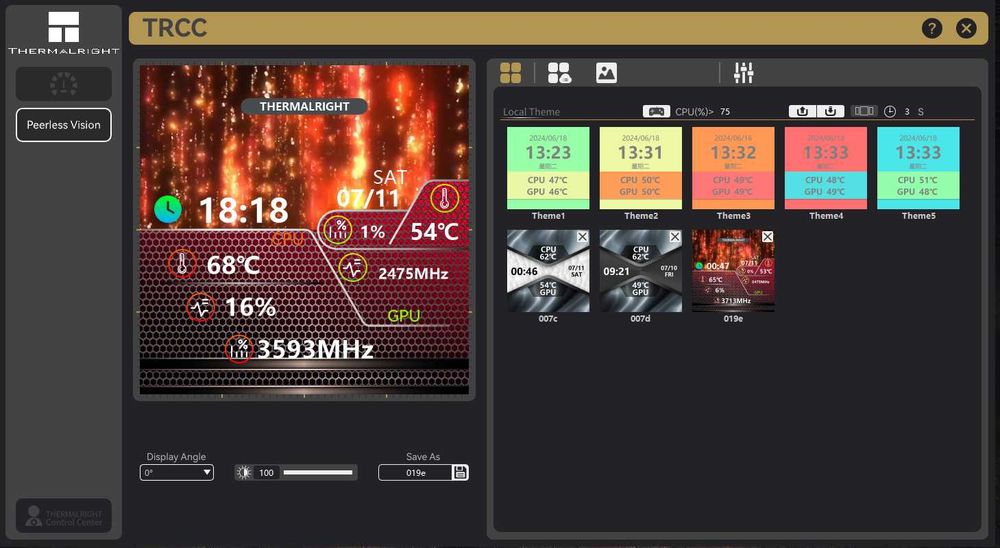Viewport: 1000px width, 548px height.
Task: Click the GPU usage percent icon
Action: click(338, 229)
